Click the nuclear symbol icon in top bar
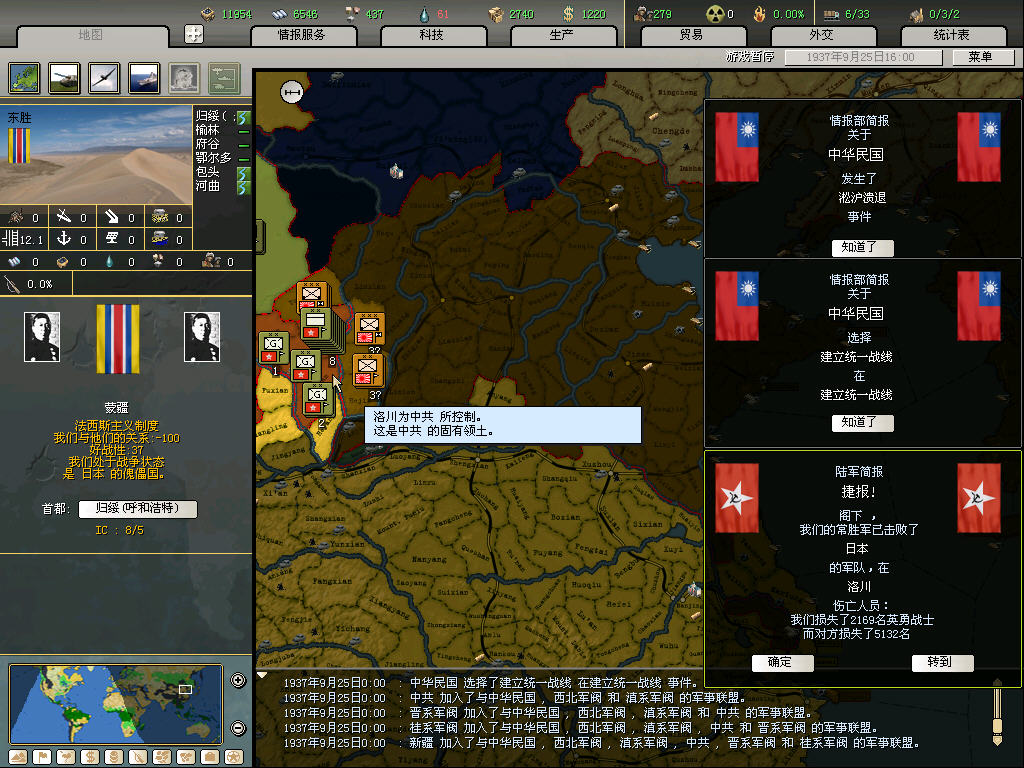This screenshot has height=768, width=1024. pos(716,14)
